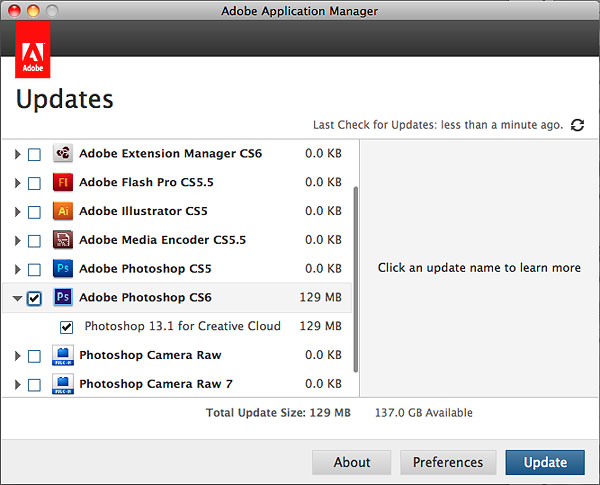The image size is (600, 485).
Task: Click the Adobe Flash Pro CS5.5 icon
Action: point(62,183)
